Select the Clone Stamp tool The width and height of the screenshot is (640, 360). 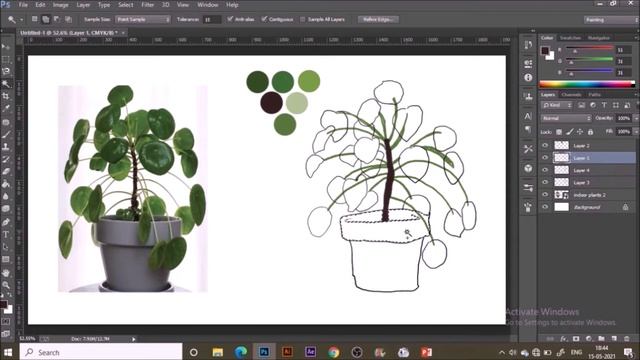click(6, 147)
